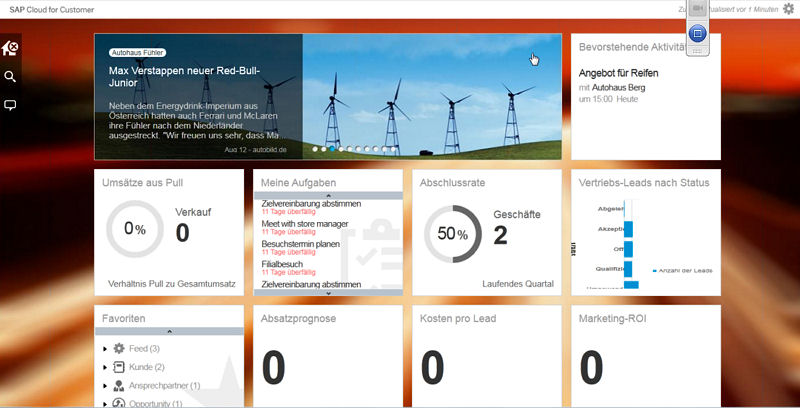The width and height of the screenshot is (800, 408).
Task: Open the settings gear at top right
Action: 789,9
